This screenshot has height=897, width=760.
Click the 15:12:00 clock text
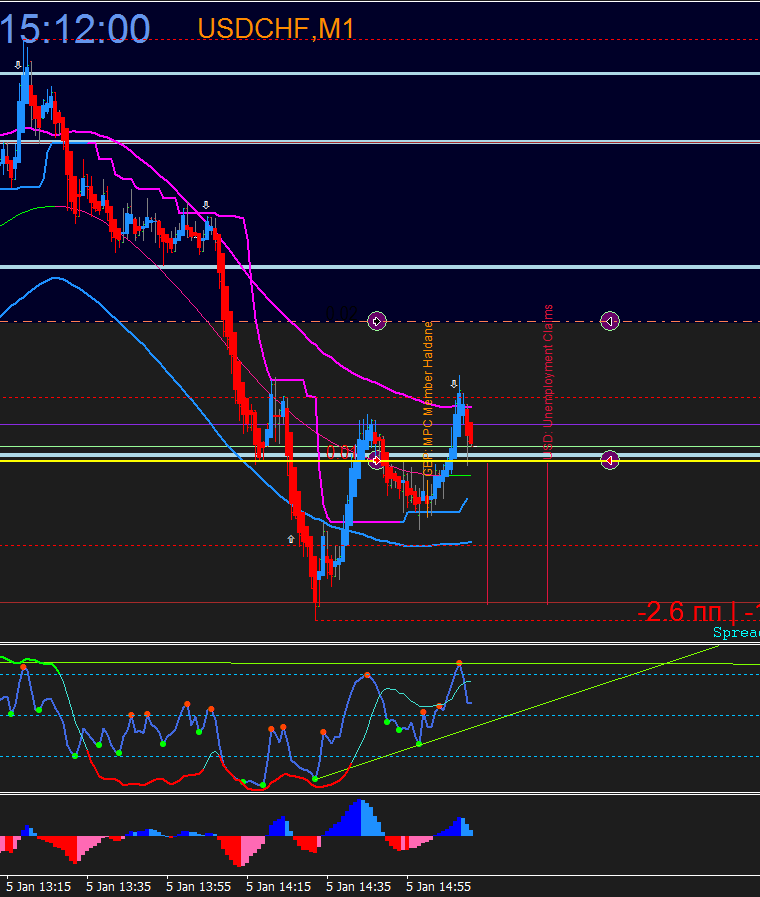(x=75, y=29)
